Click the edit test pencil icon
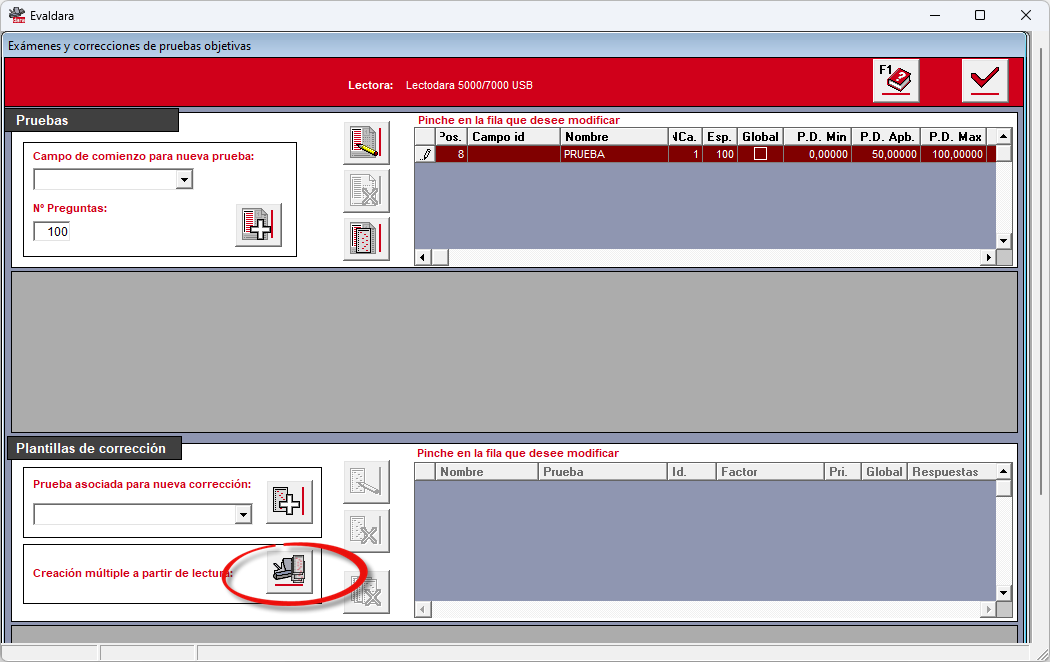The image size is (1050, 662). [366, 143]
